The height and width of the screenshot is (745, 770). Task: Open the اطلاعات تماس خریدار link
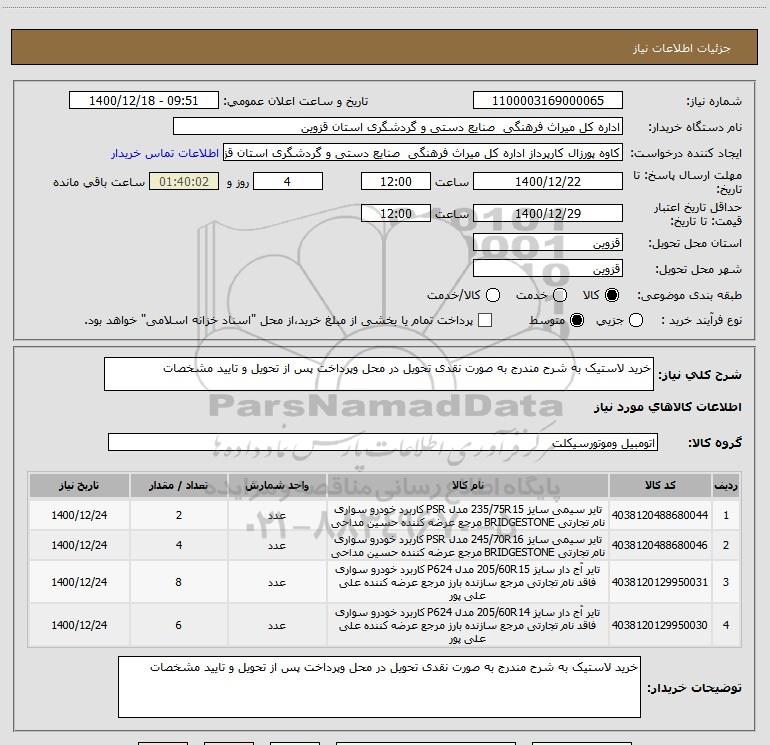165,153
